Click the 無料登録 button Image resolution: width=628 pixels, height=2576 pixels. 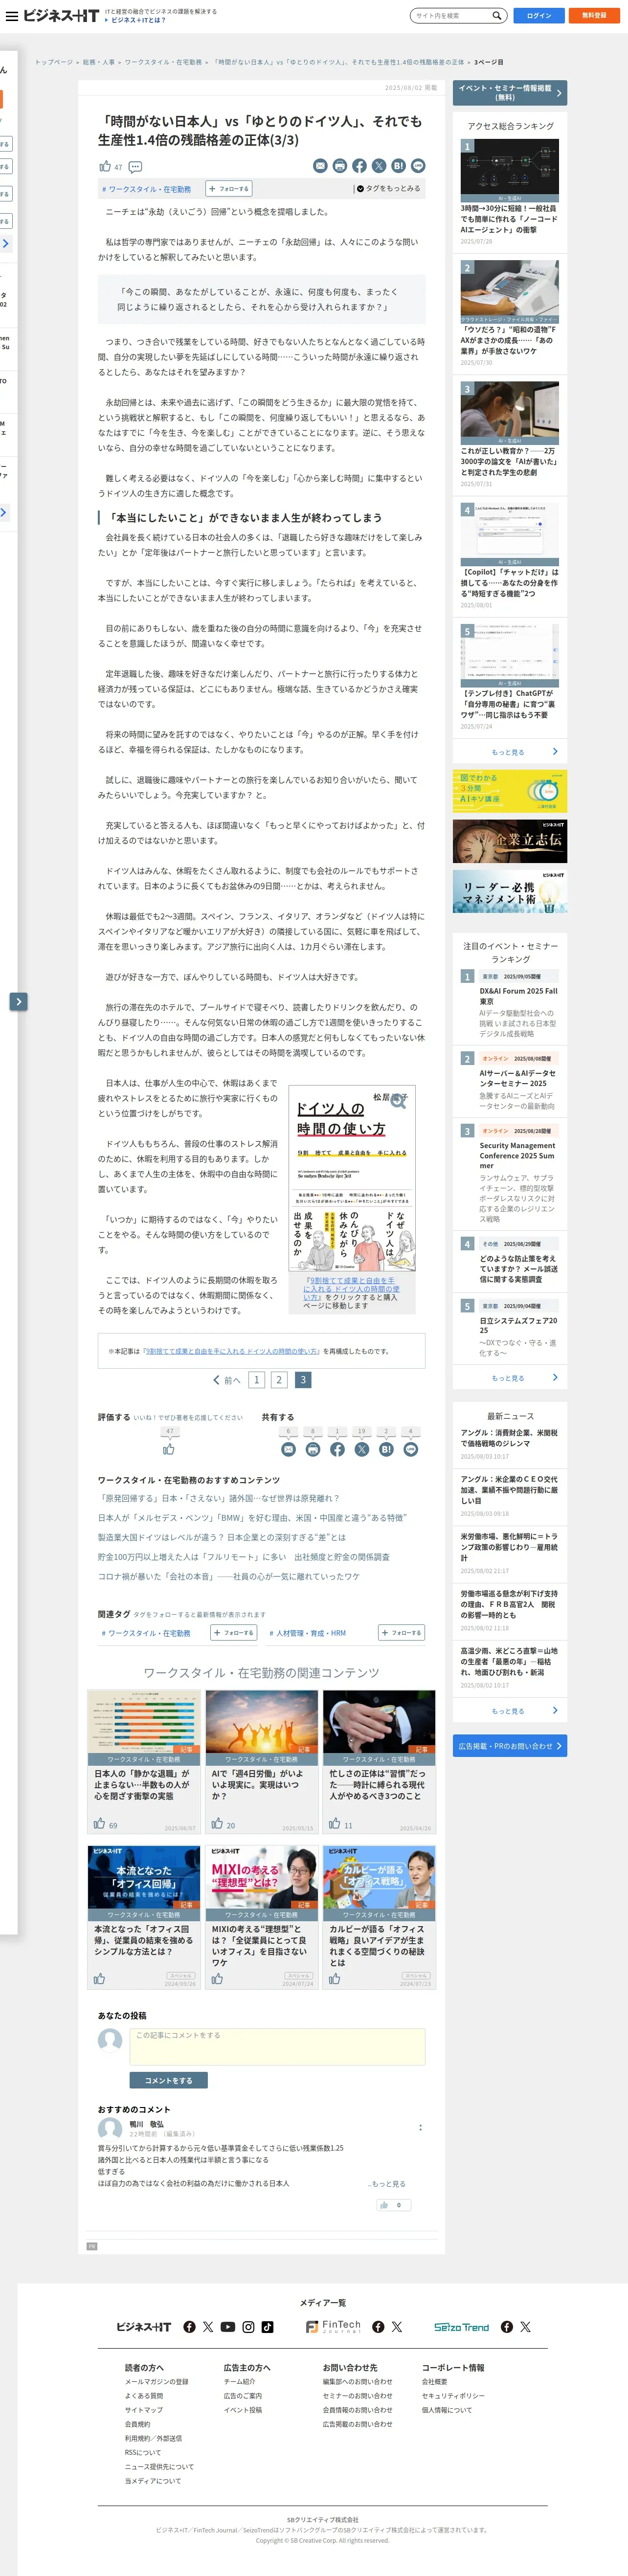point(594,16)
